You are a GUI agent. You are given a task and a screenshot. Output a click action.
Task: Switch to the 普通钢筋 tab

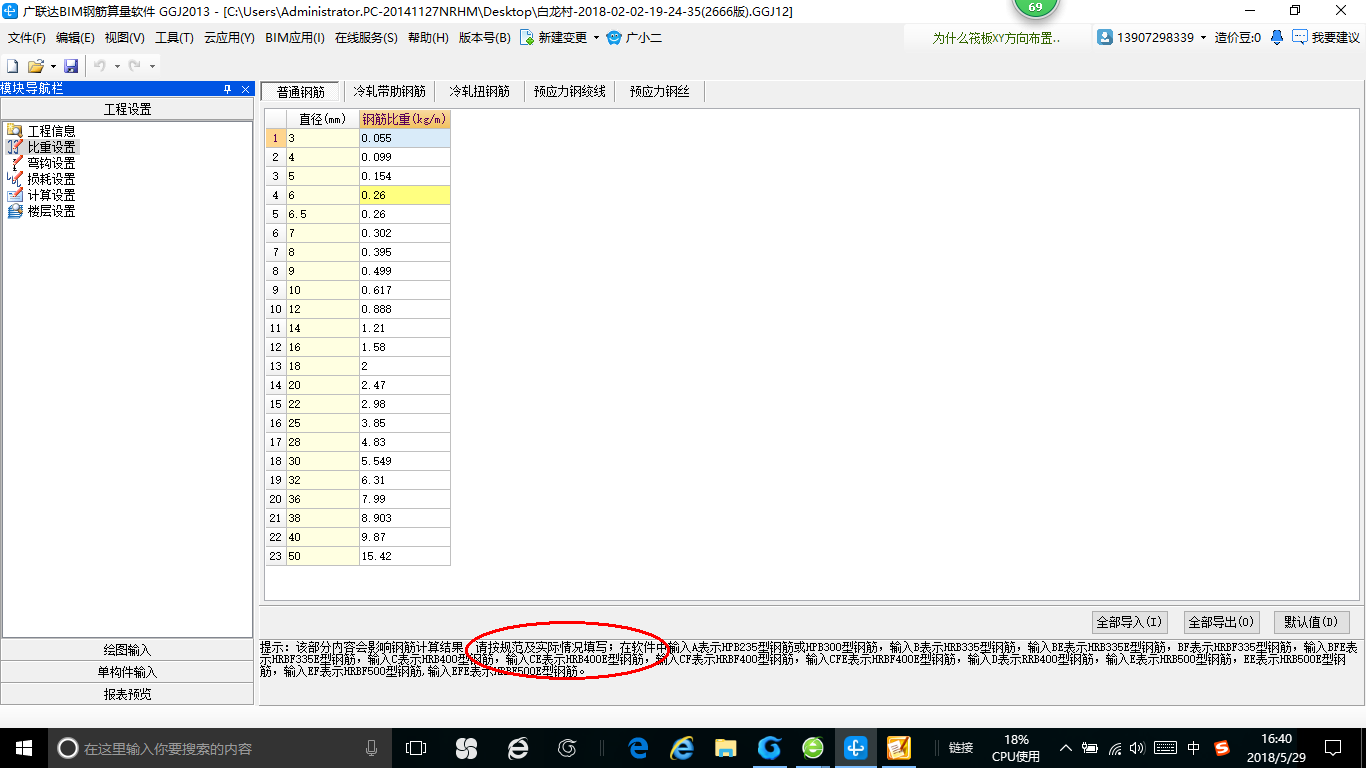click(300, 91)
